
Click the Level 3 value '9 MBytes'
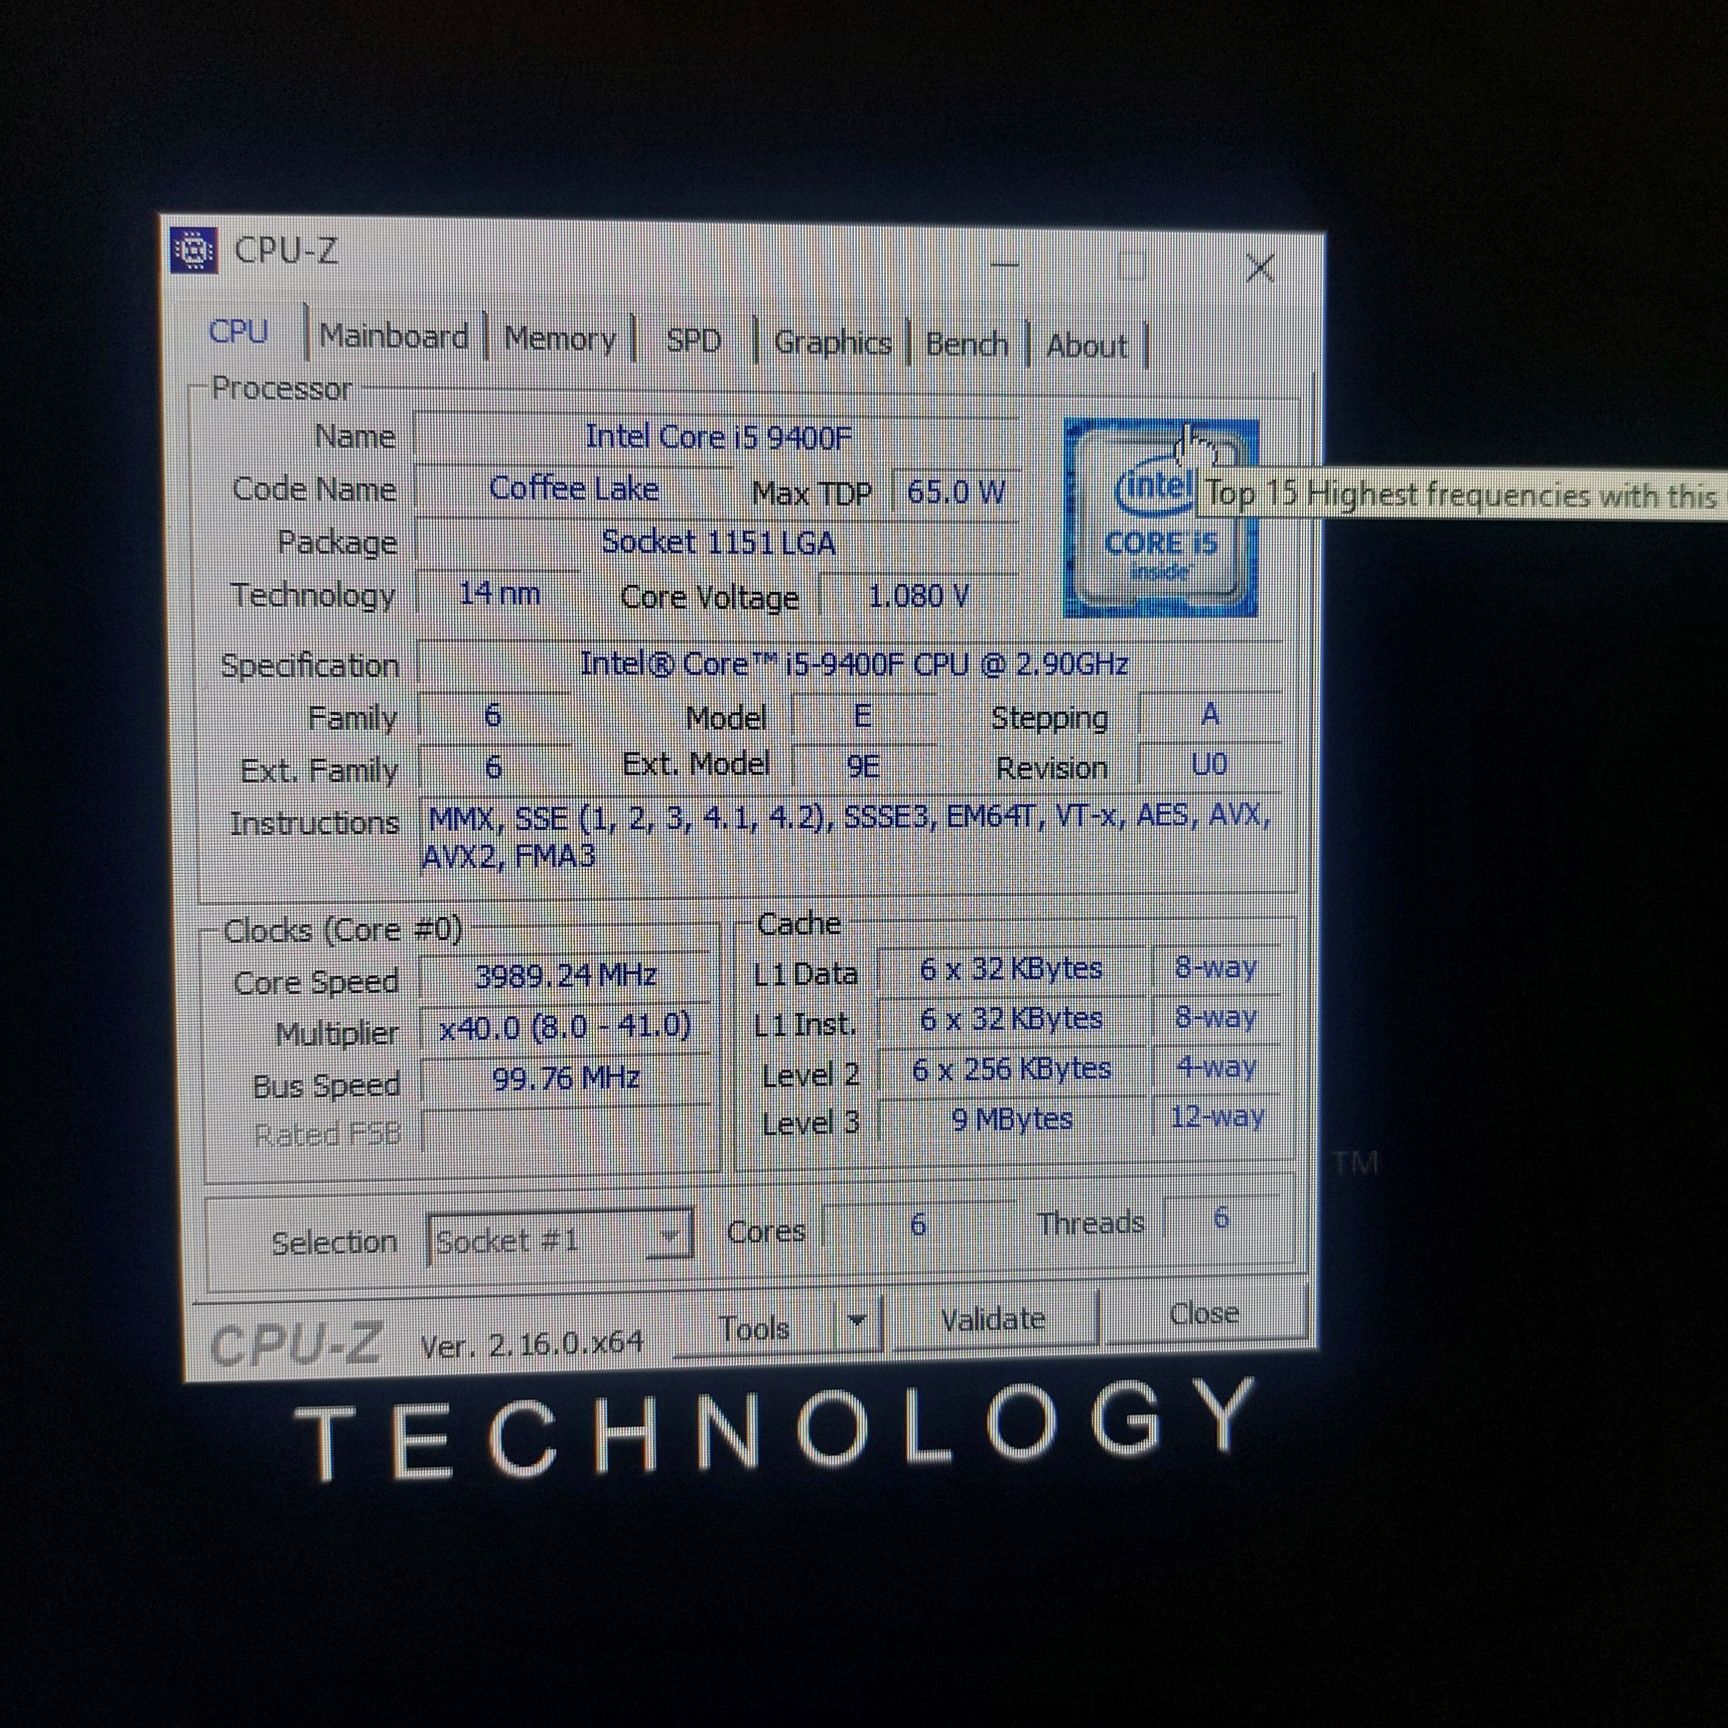(1011, 1118)
